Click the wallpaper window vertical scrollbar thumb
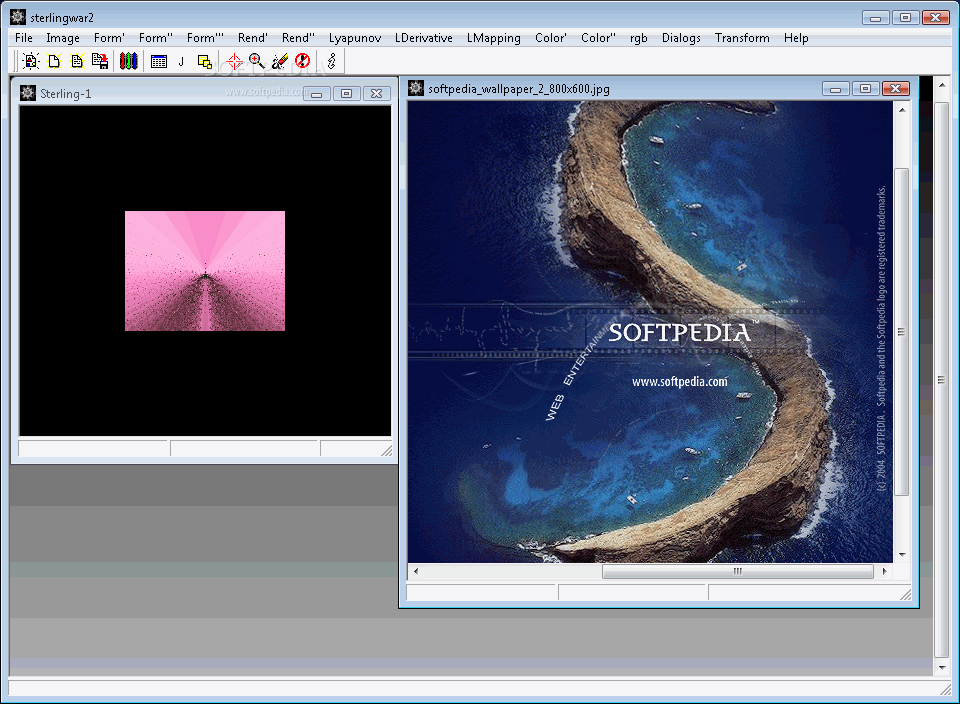The height and width of the screenshot is (704, 960). (902, 331)
